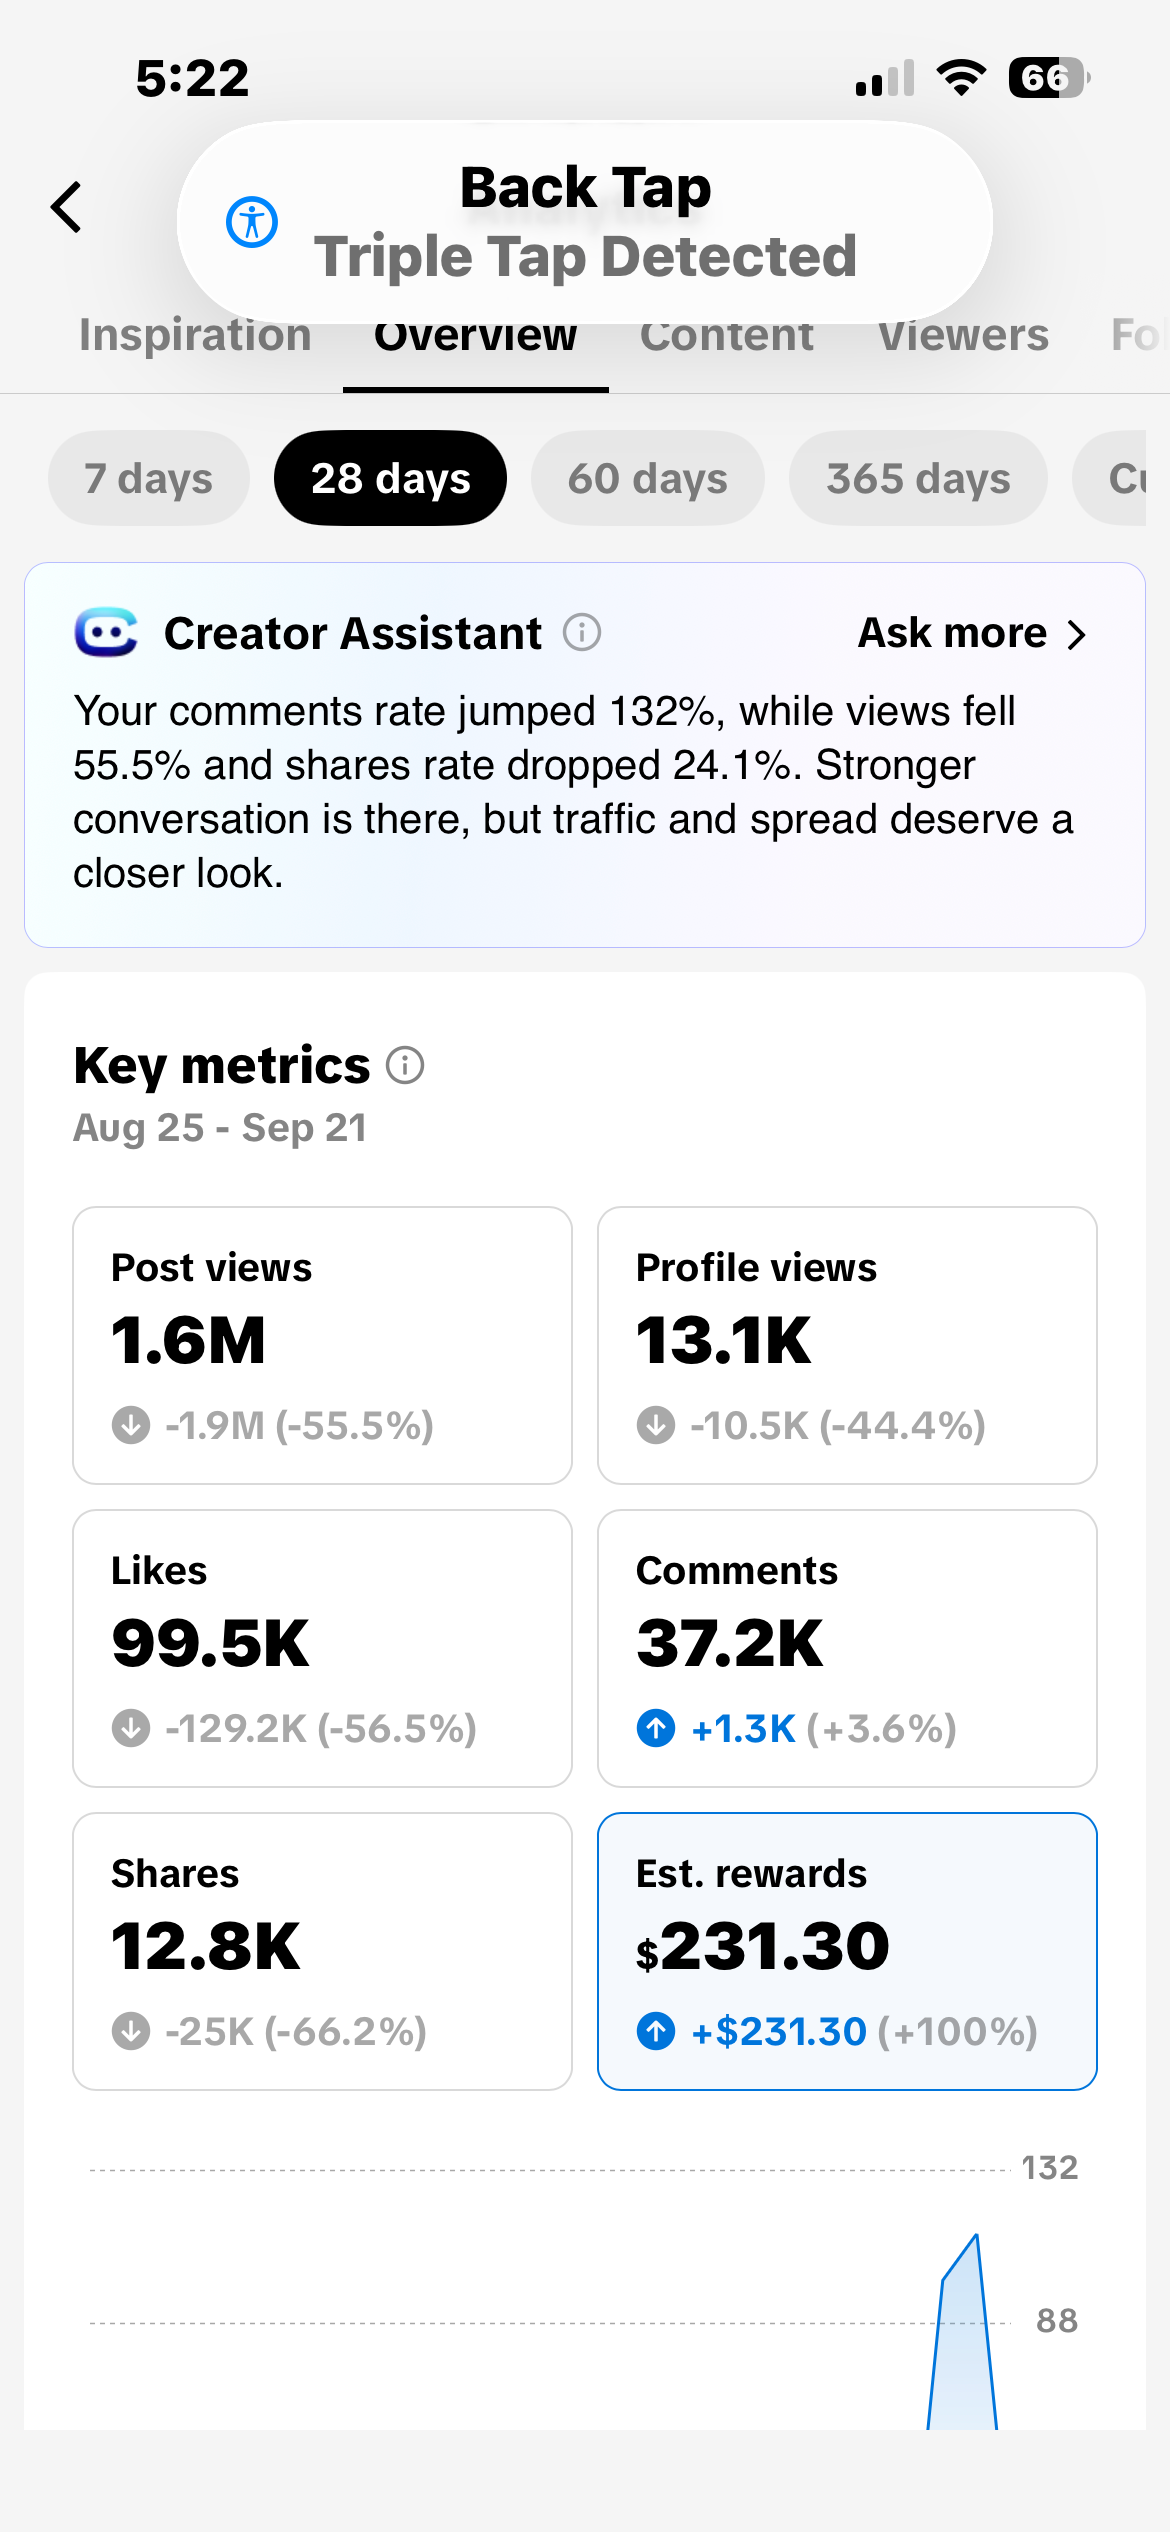Switch to the Inspiration tab
1170x2532 pixels.
coord(195,335)
